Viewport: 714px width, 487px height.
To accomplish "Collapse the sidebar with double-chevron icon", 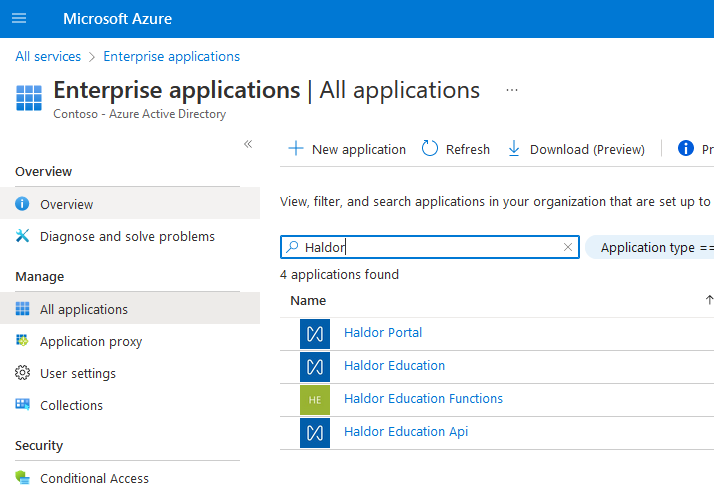I will click(248, 144).
